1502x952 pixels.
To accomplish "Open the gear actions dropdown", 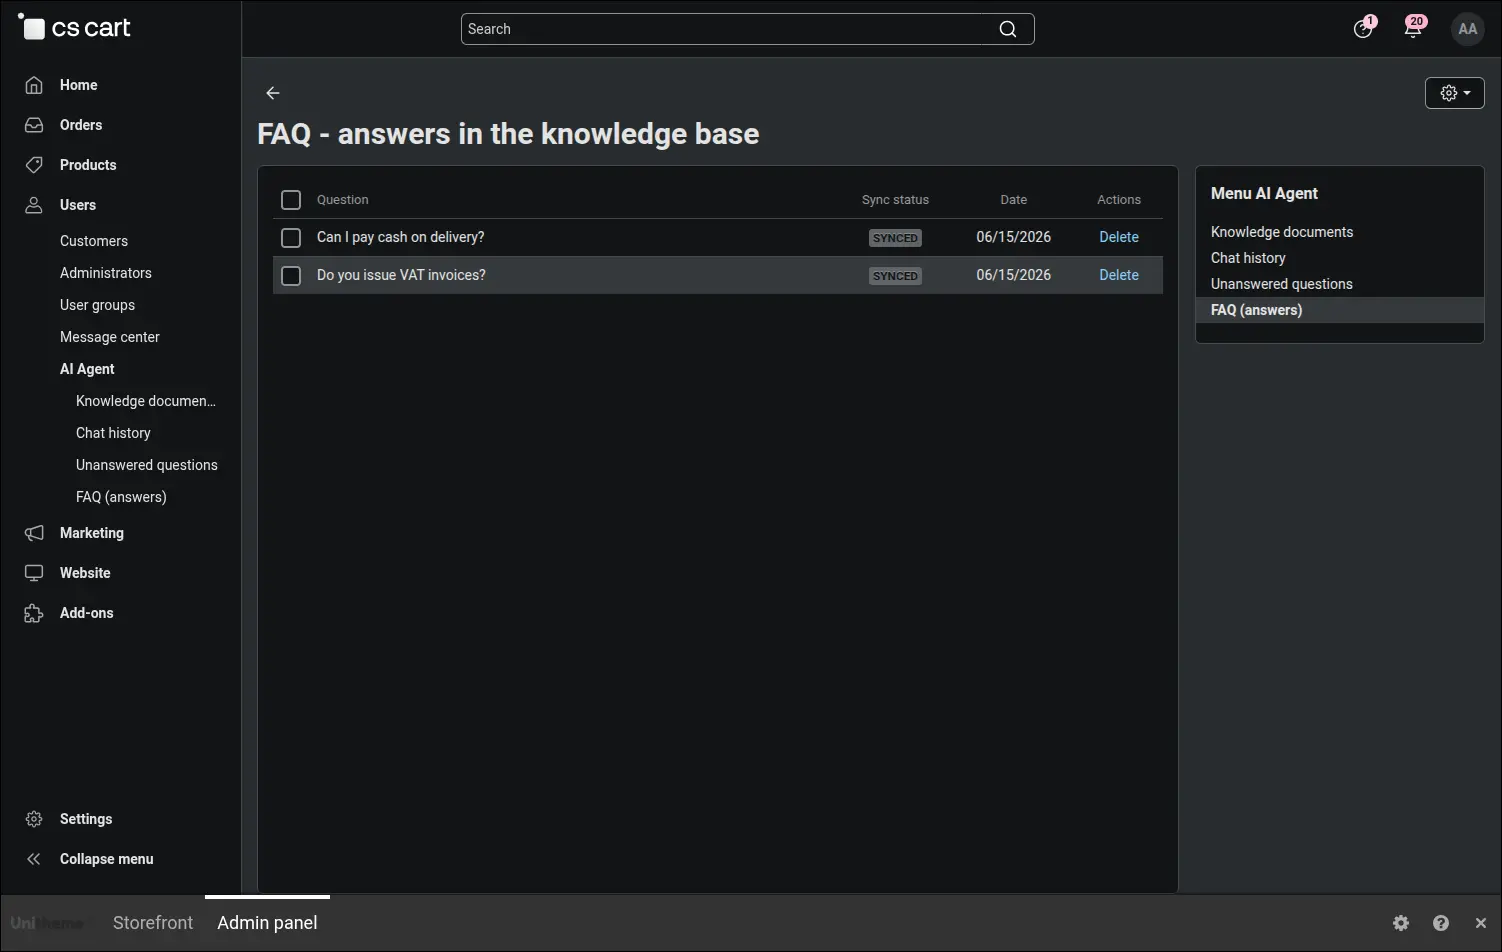I will (1454, 93).
